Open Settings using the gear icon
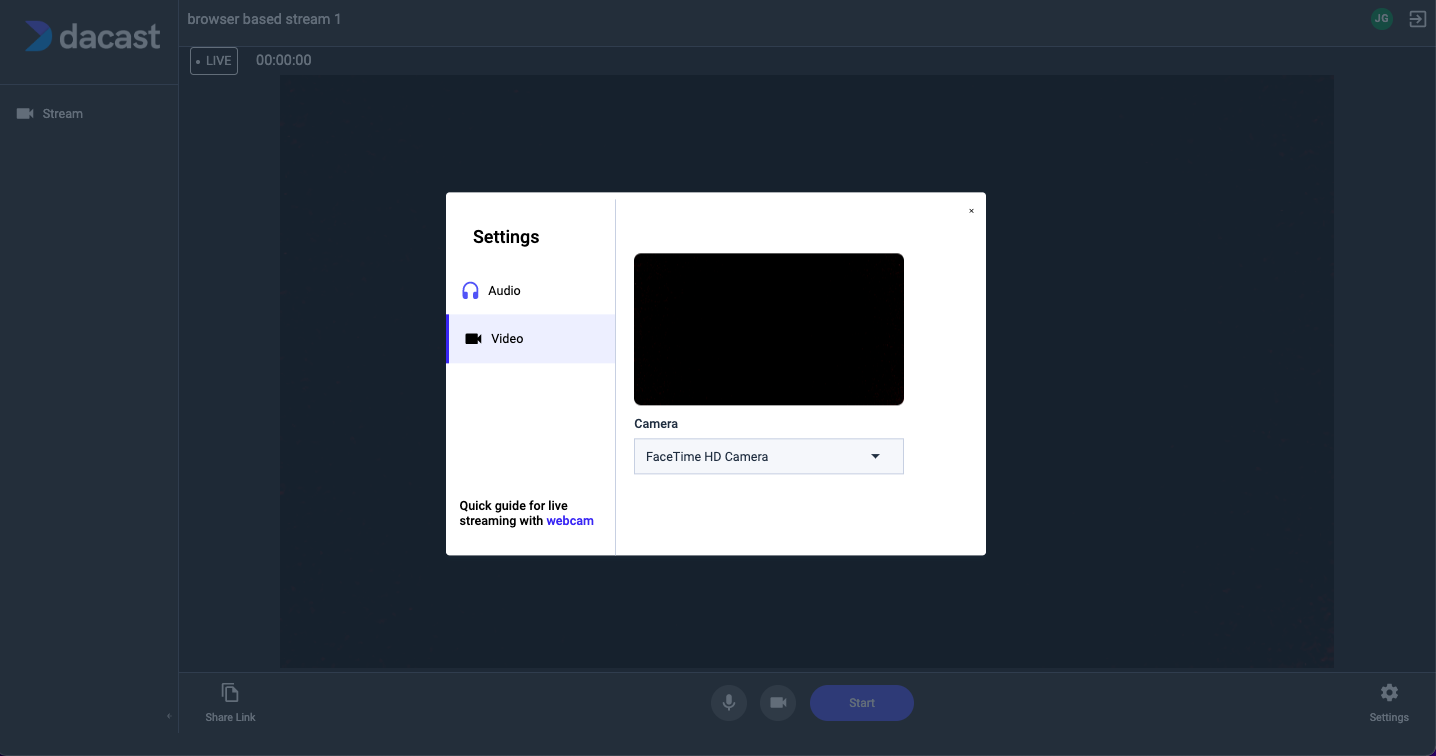 point(1389,692)
